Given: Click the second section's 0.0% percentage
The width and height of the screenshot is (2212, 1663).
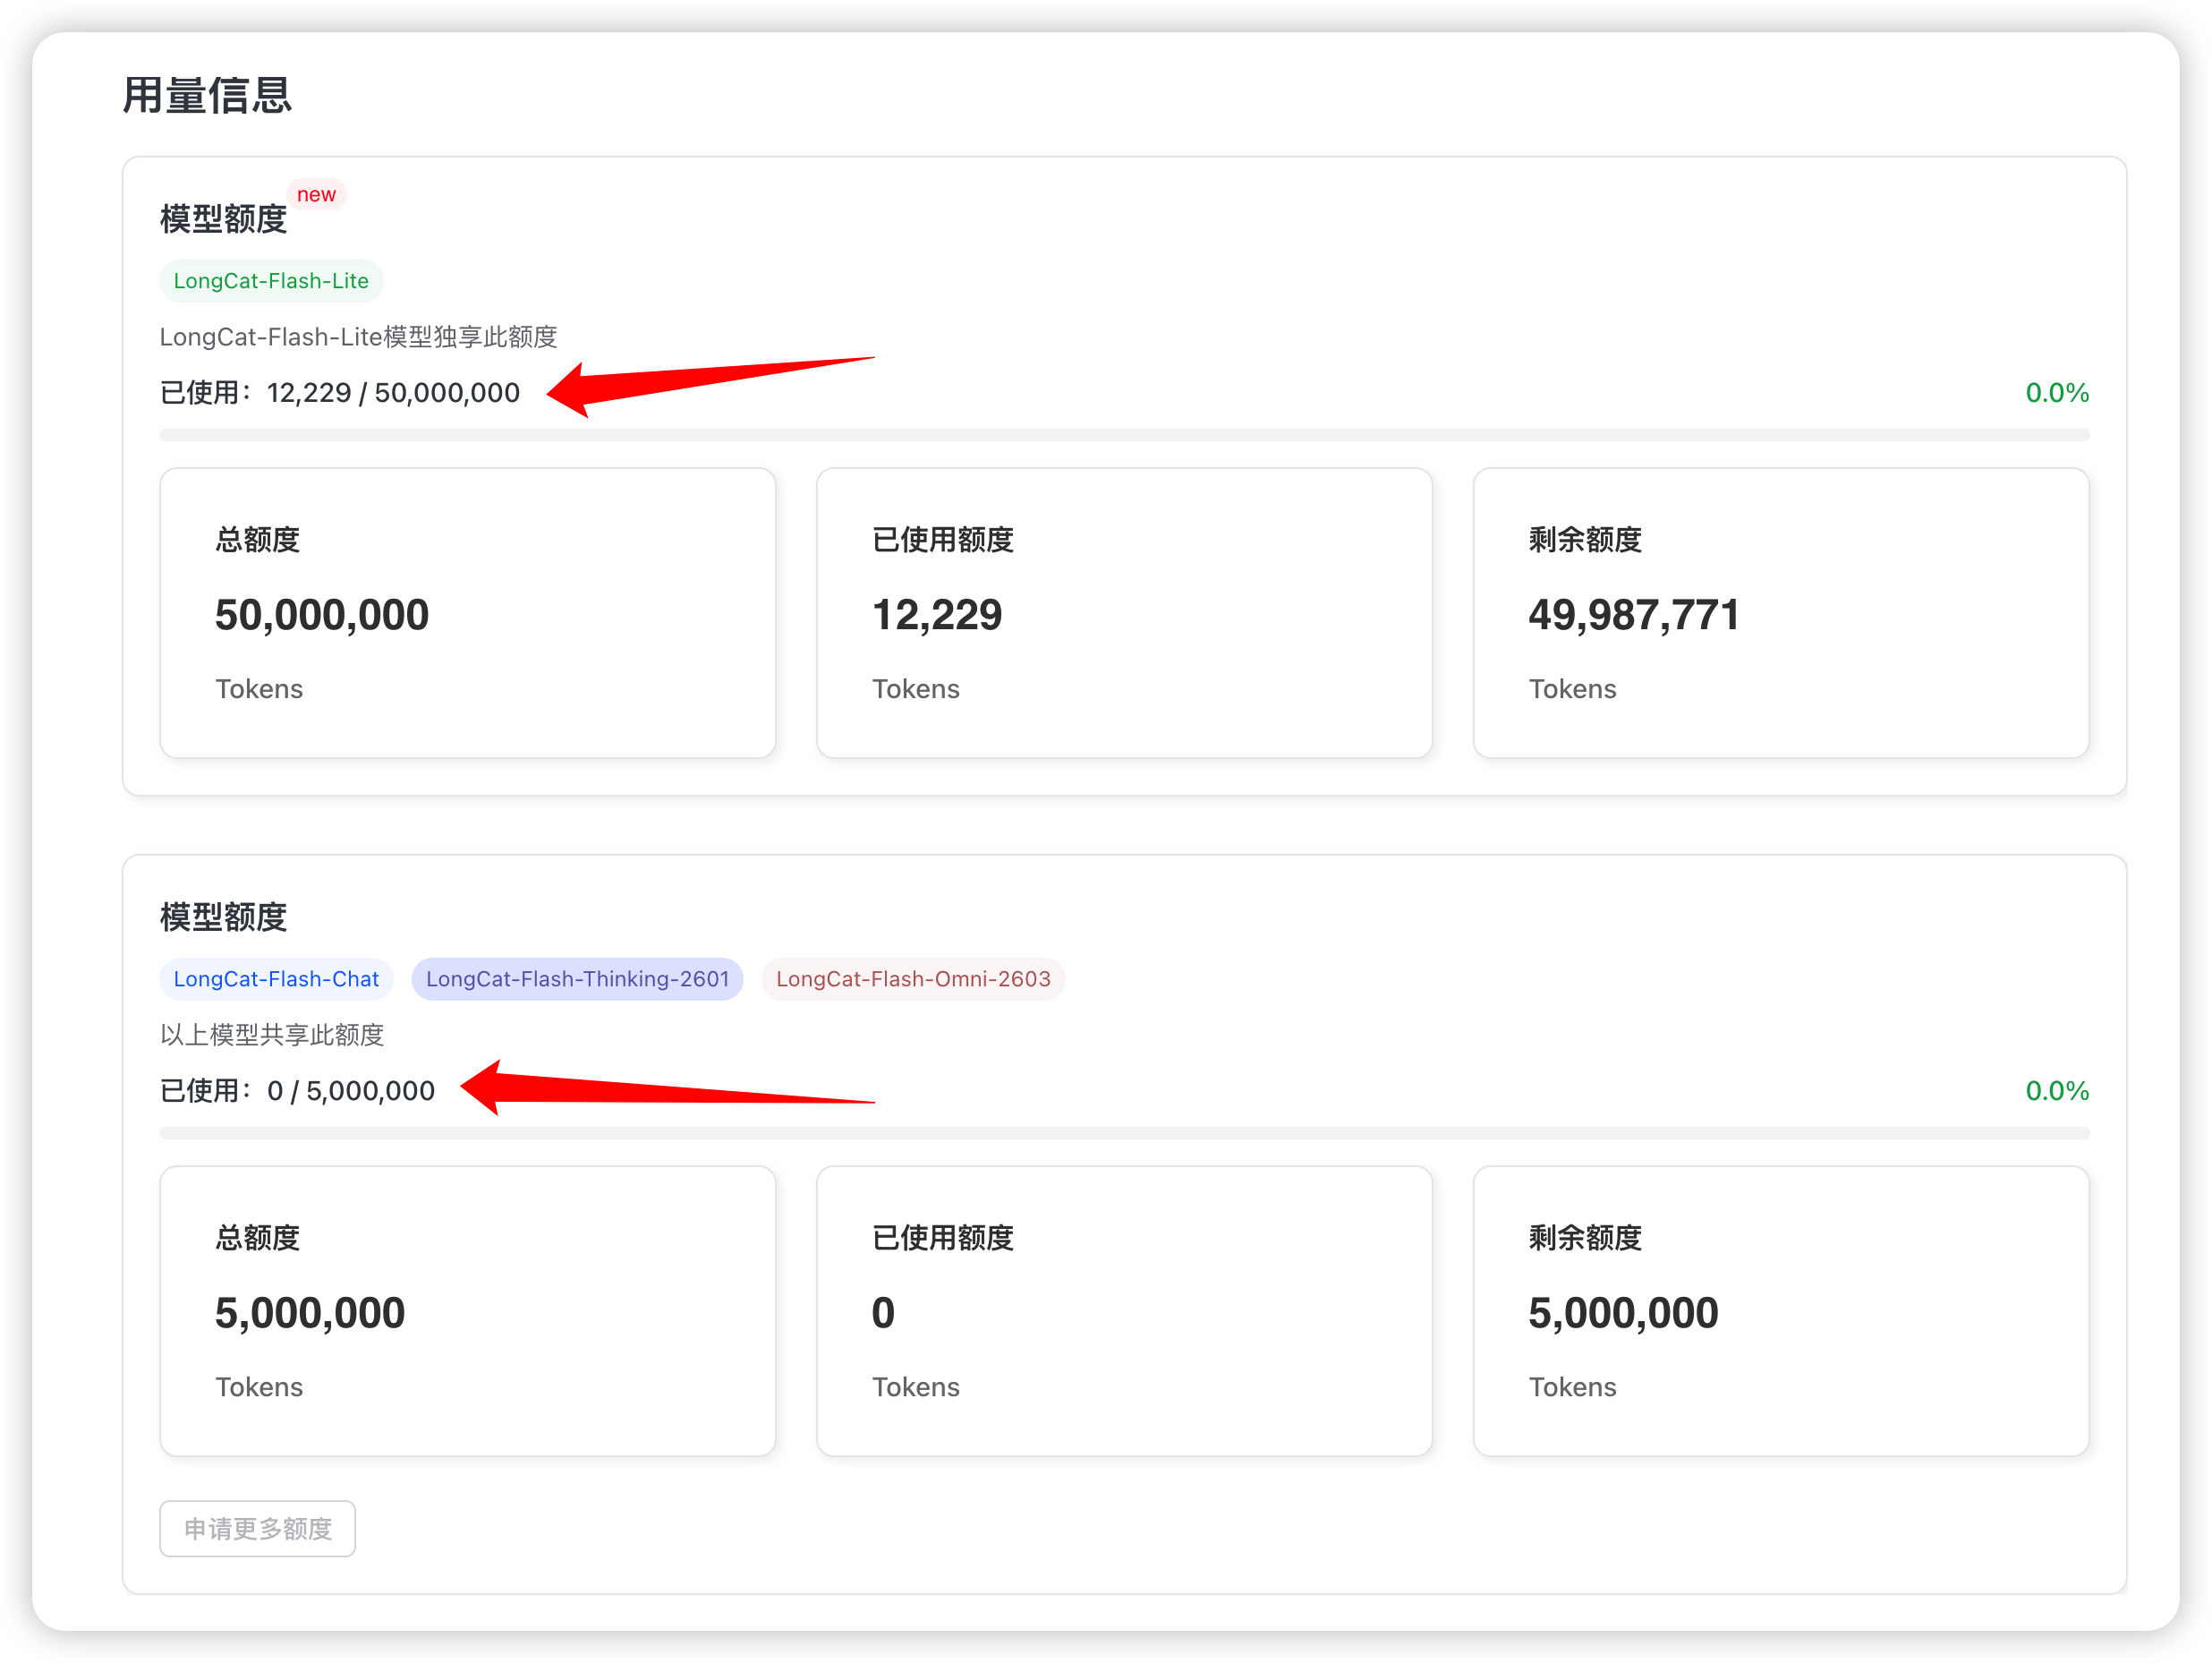Looking at the screenshot, I should click(x=2056, y=1091).
